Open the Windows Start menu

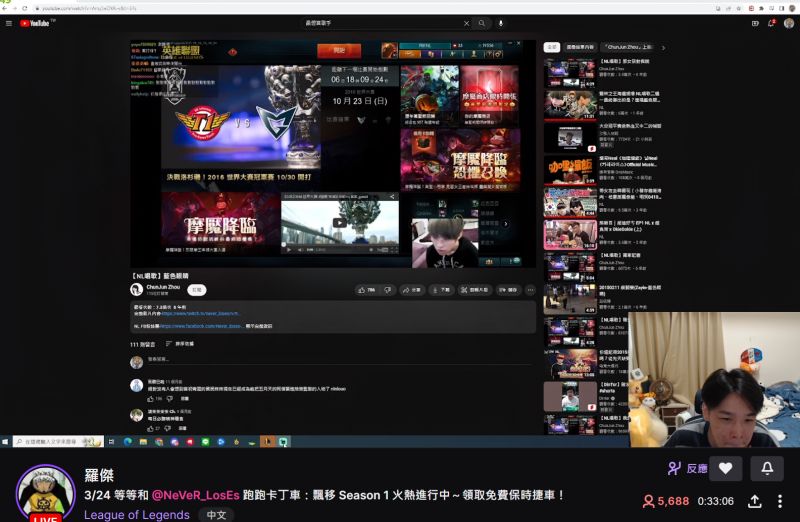(x=5, y=441)
